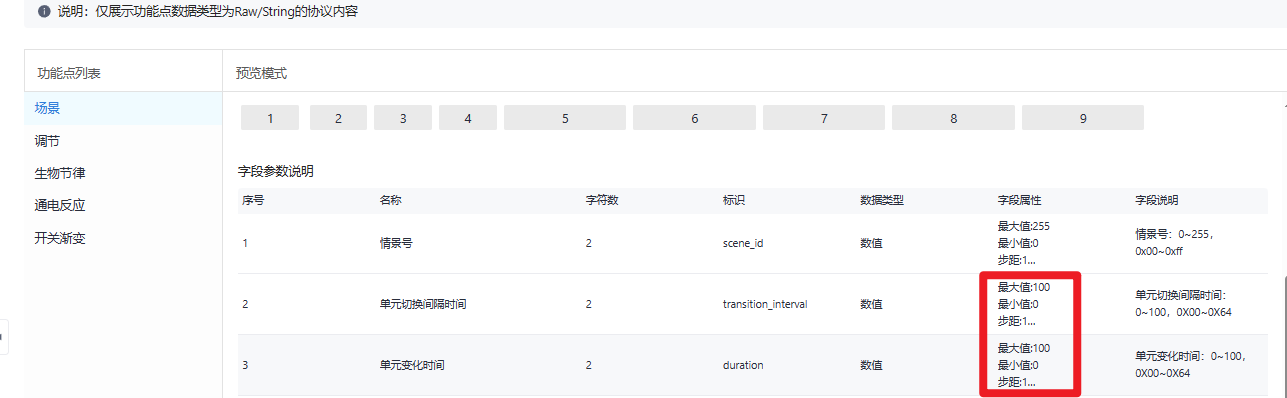Click the 预览模式 header label
The width and height of the screenshot is (1287, 398).
point(261,73)
